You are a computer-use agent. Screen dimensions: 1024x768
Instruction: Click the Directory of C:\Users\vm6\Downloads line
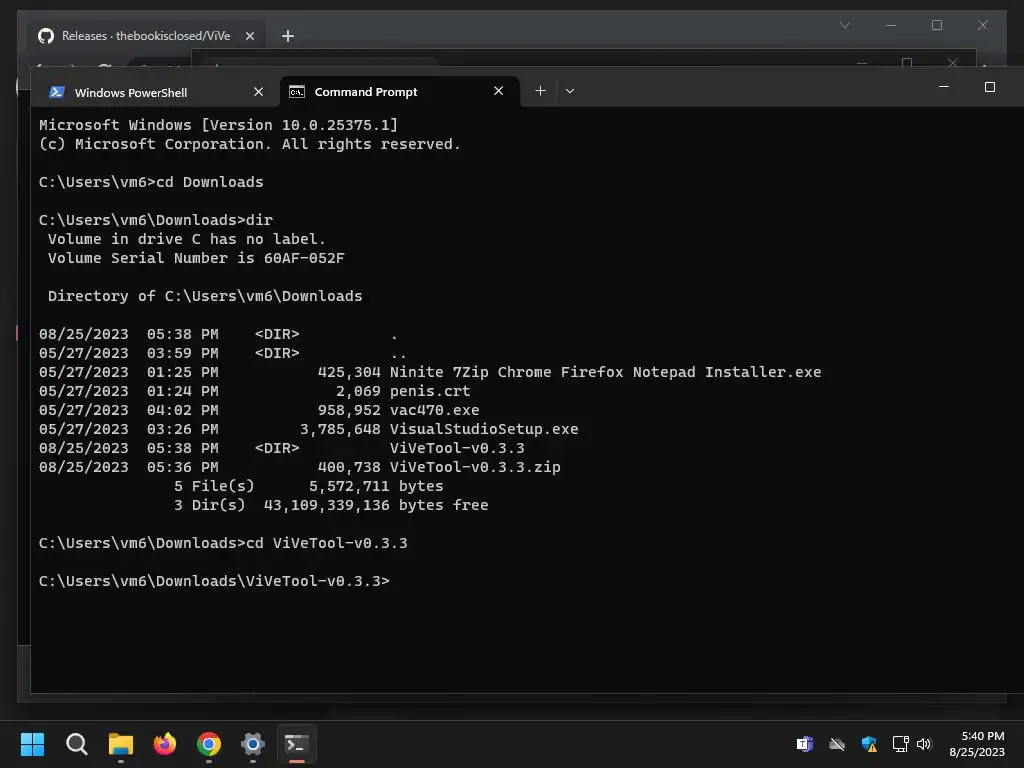click(205, 296)
